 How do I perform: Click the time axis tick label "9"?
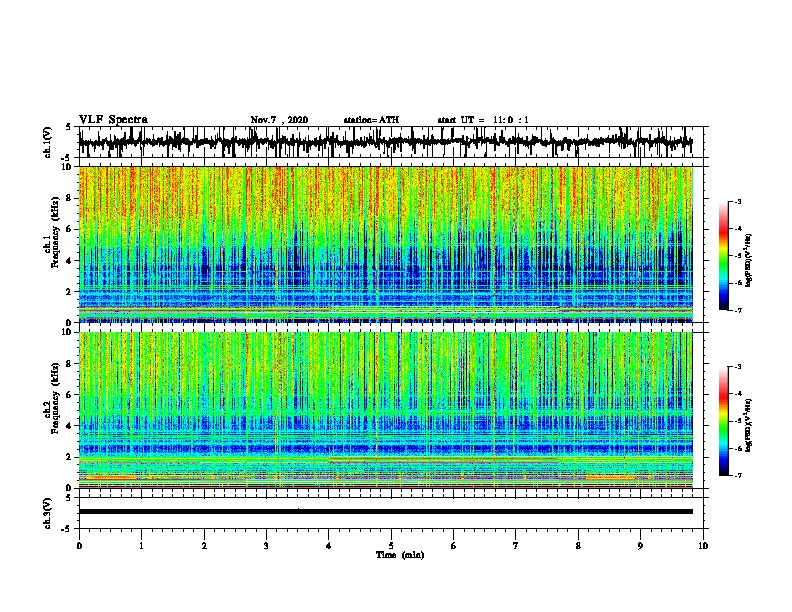(x=640, y=545)
